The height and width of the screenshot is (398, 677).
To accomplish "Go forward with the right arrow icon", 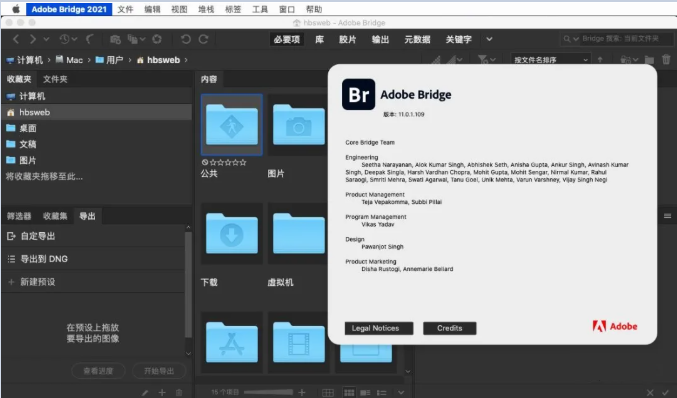I will [33, 39].
